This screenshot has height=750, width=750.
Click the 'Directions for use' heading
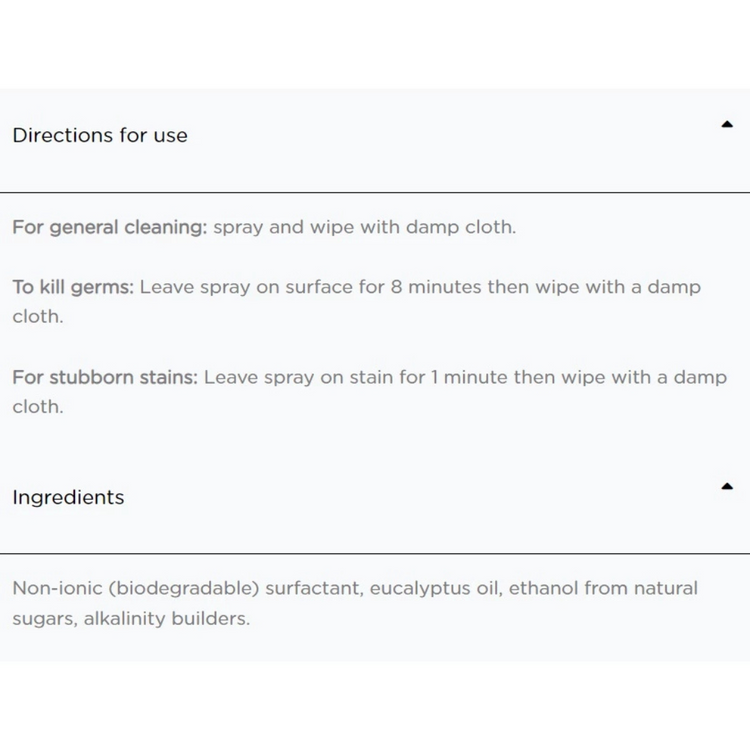tap(100, 135)
